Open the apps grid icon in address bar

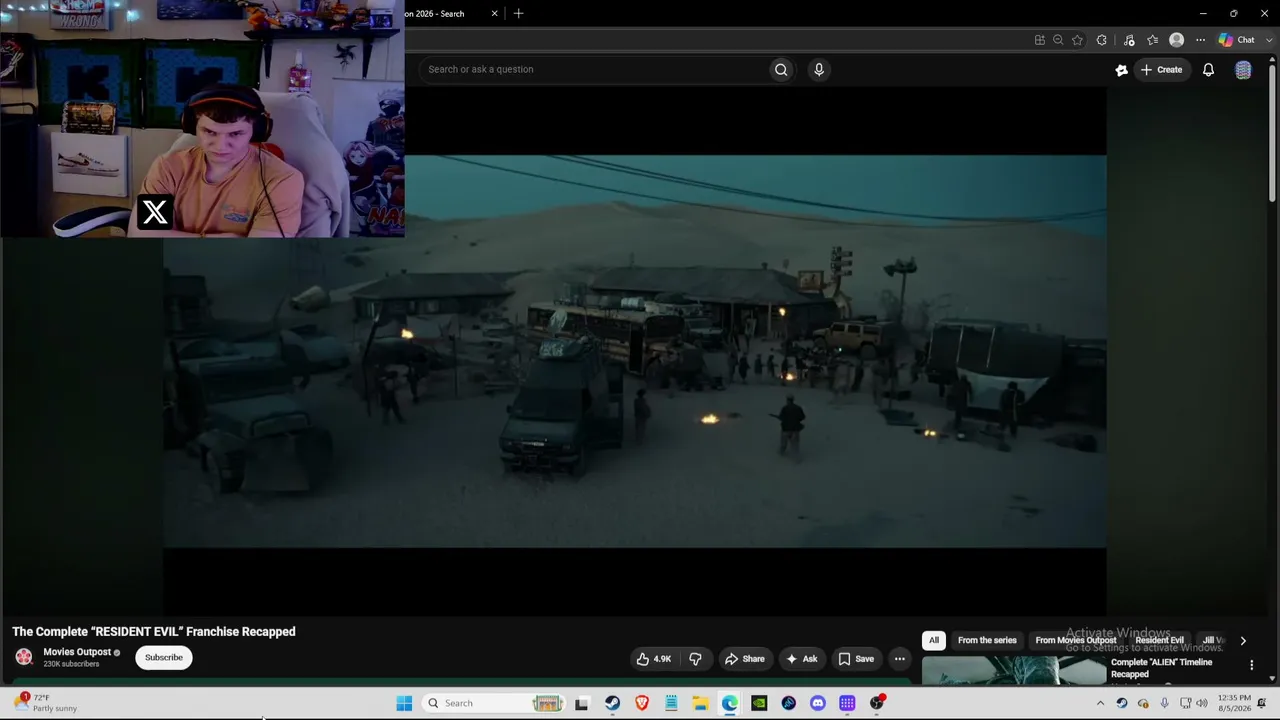(1040, 40)
